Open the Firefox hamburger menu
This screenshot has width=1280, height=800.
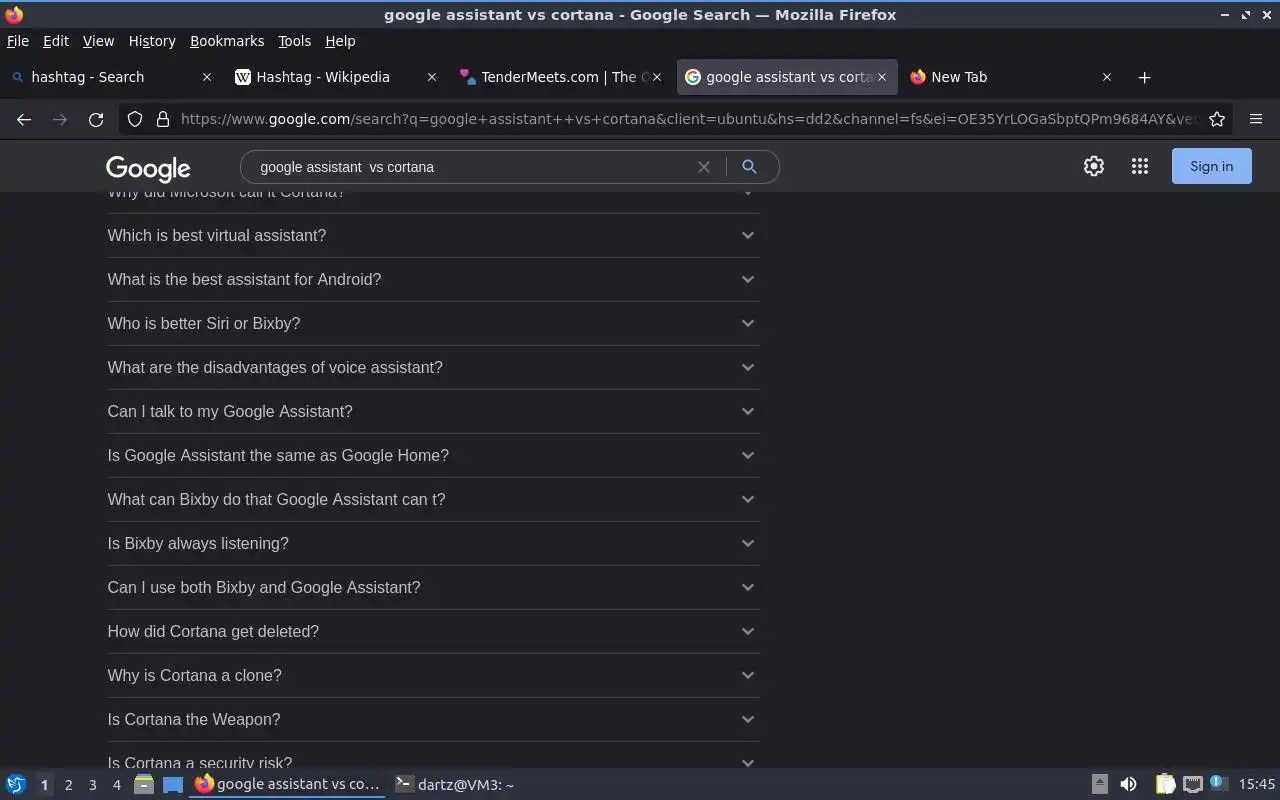(x=1256, y=119)
